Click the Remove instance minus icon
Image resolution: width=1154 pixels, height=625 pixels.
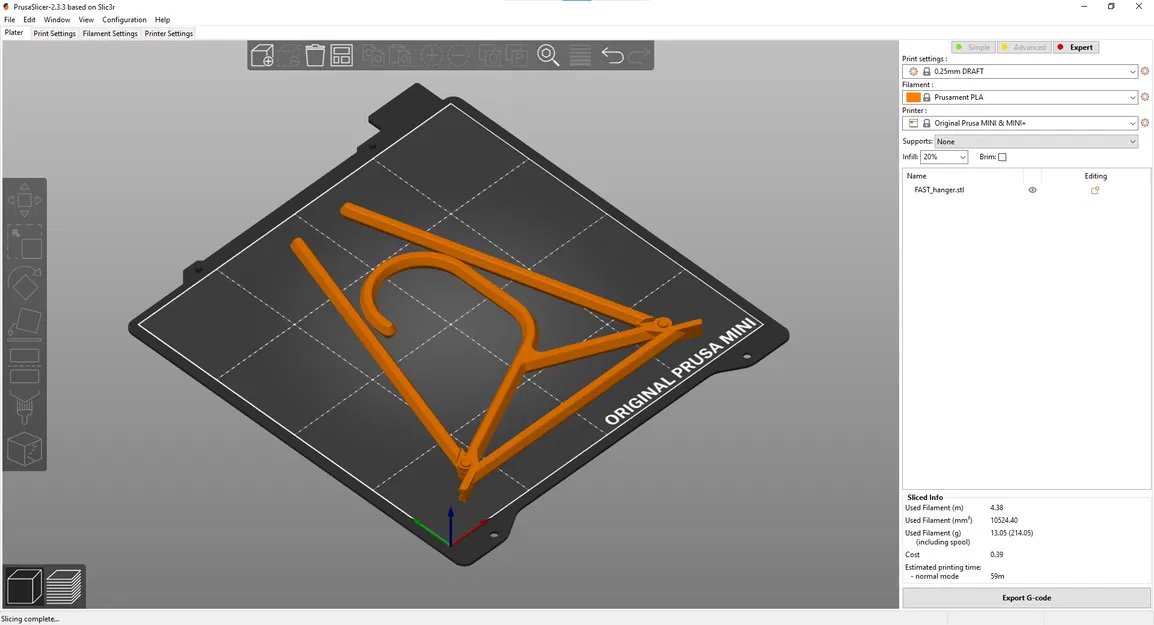point(458,55)
